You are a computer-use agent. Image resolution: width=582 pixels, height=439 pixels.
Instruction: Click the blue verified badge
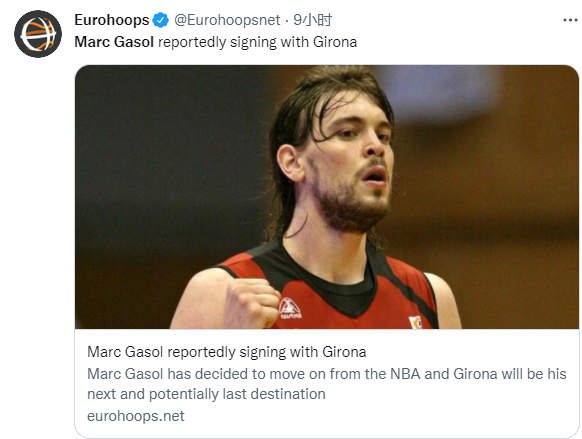[161, 20]
